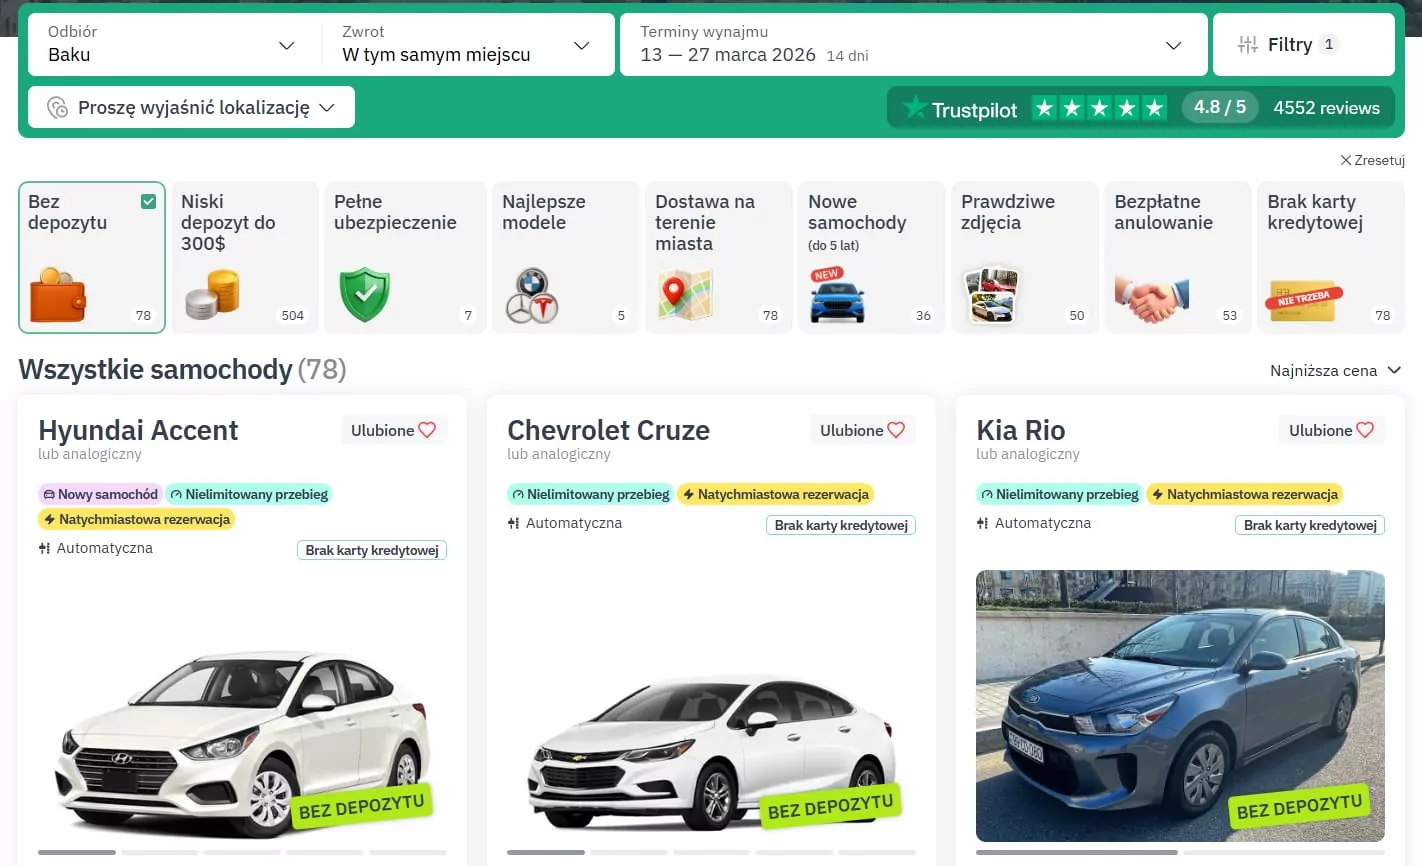Click the wallet icon in Bez depozytu

tap(58, 295)
